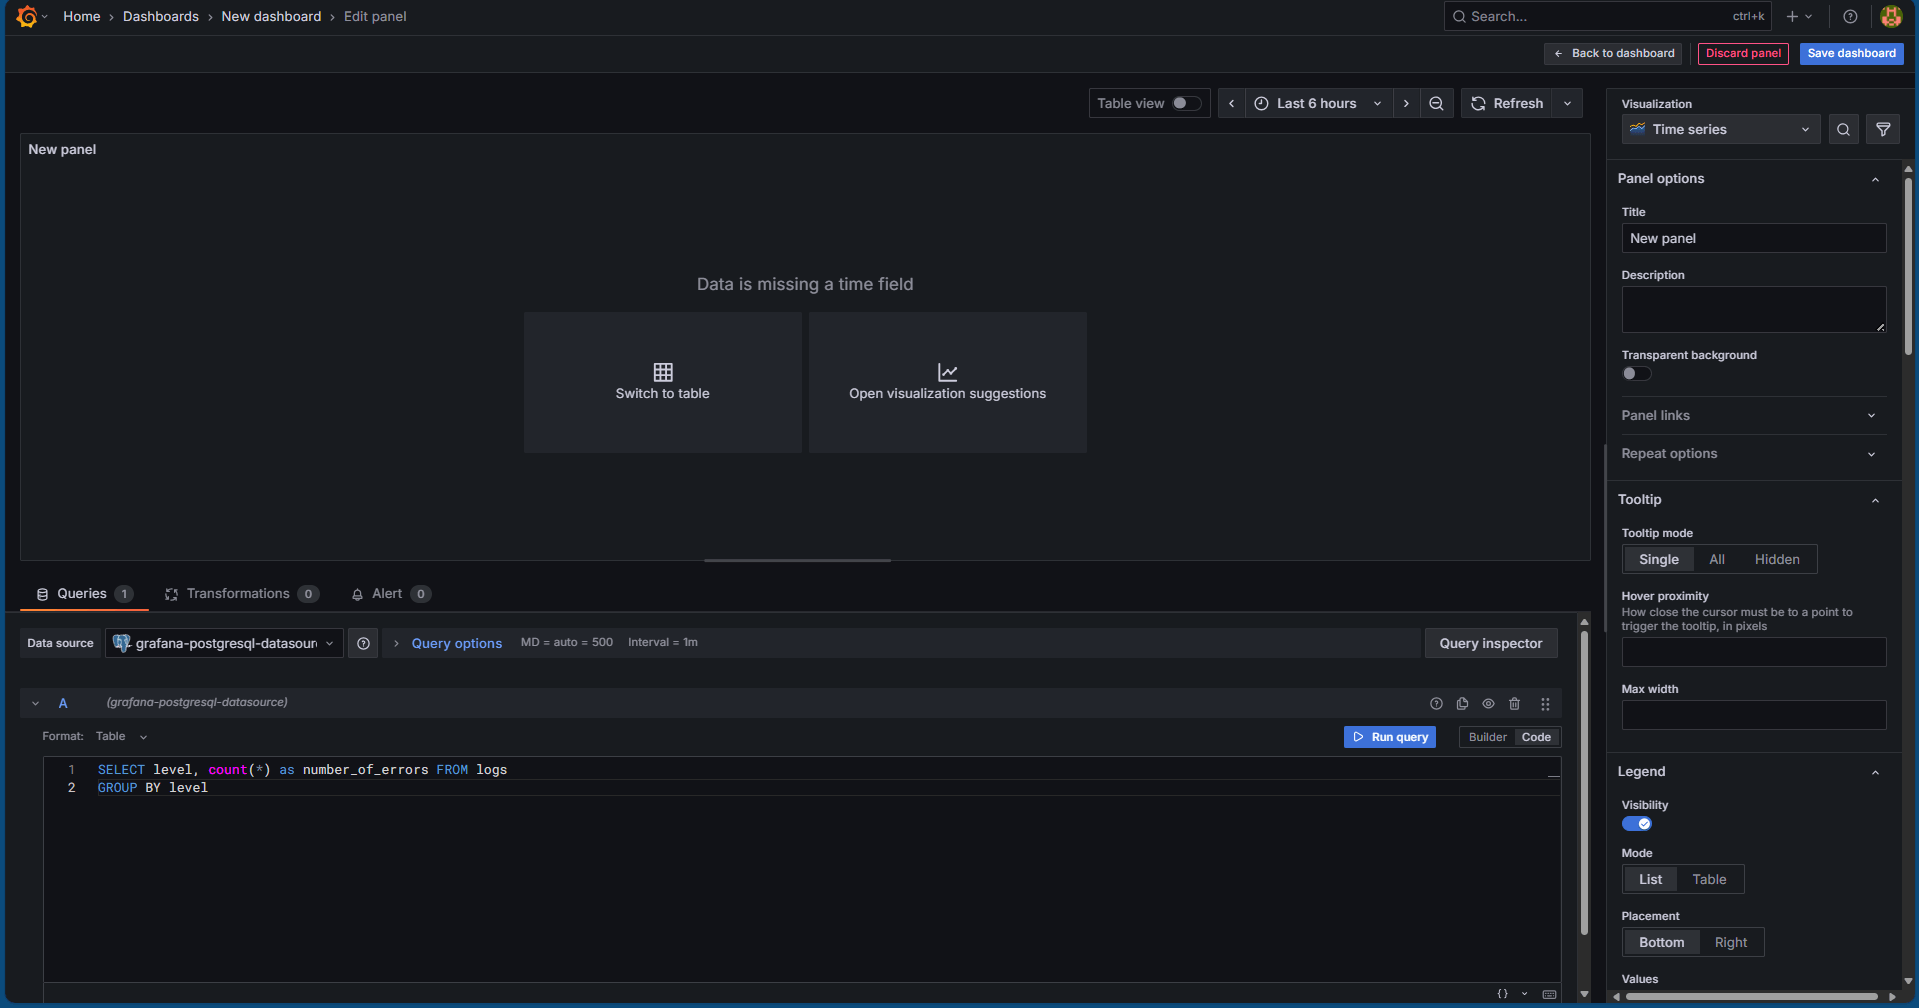Show help for query A

pos(1436,703)
